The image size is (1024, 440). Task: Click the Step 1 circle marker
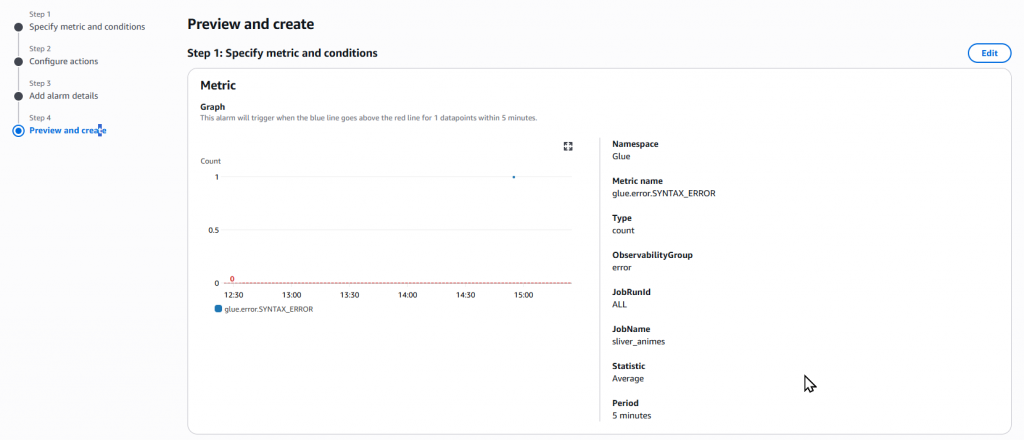(18, 27)
